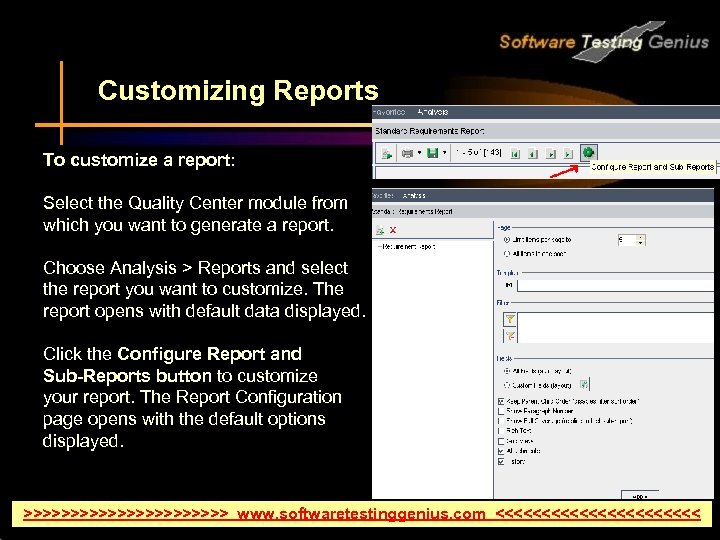Select the Custom fields layout radio button
720x540 pixels.
507,386
